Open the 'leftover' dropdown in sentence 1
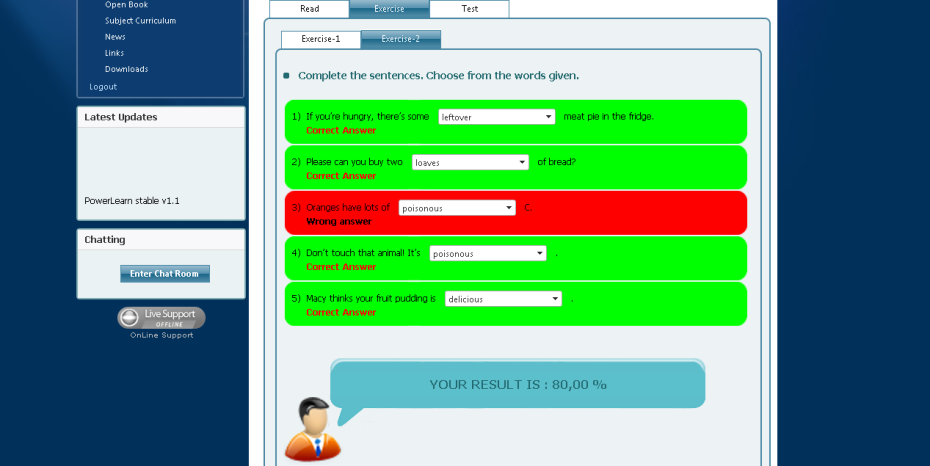The image size is (930, 466). click(497, 117)
